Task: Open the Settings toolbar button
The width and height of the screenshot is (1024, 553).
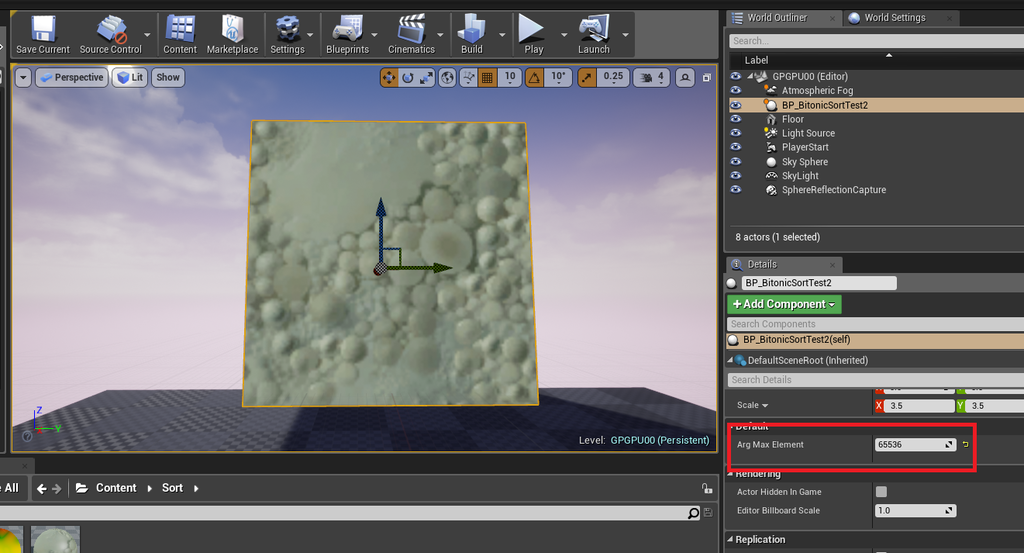Action: [x=287, y=35]
